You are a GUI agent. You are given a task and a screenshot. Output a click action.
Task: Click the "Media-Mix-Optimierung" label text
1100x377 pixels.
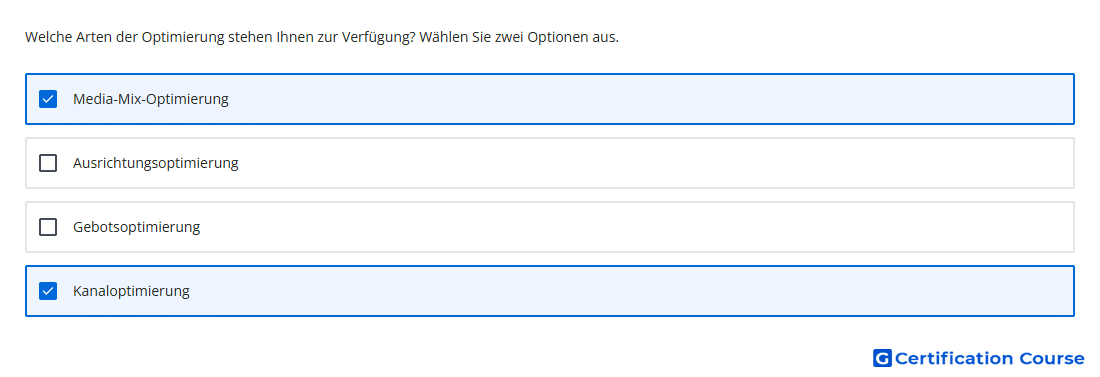(x=151, y=99)
